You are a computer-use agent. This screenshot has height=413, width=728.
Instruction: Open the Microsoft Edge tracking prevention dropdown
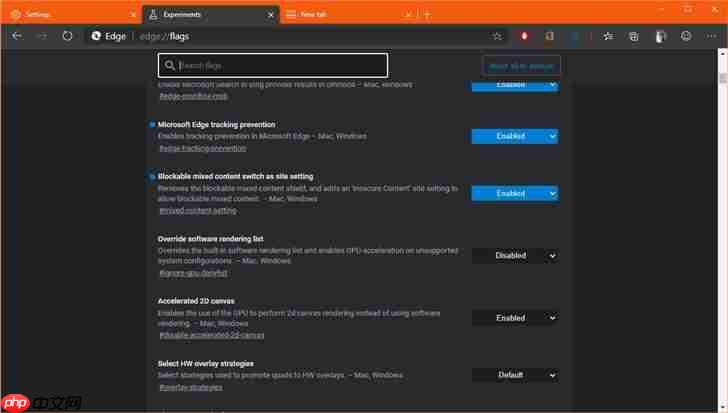tap(515, 136)
